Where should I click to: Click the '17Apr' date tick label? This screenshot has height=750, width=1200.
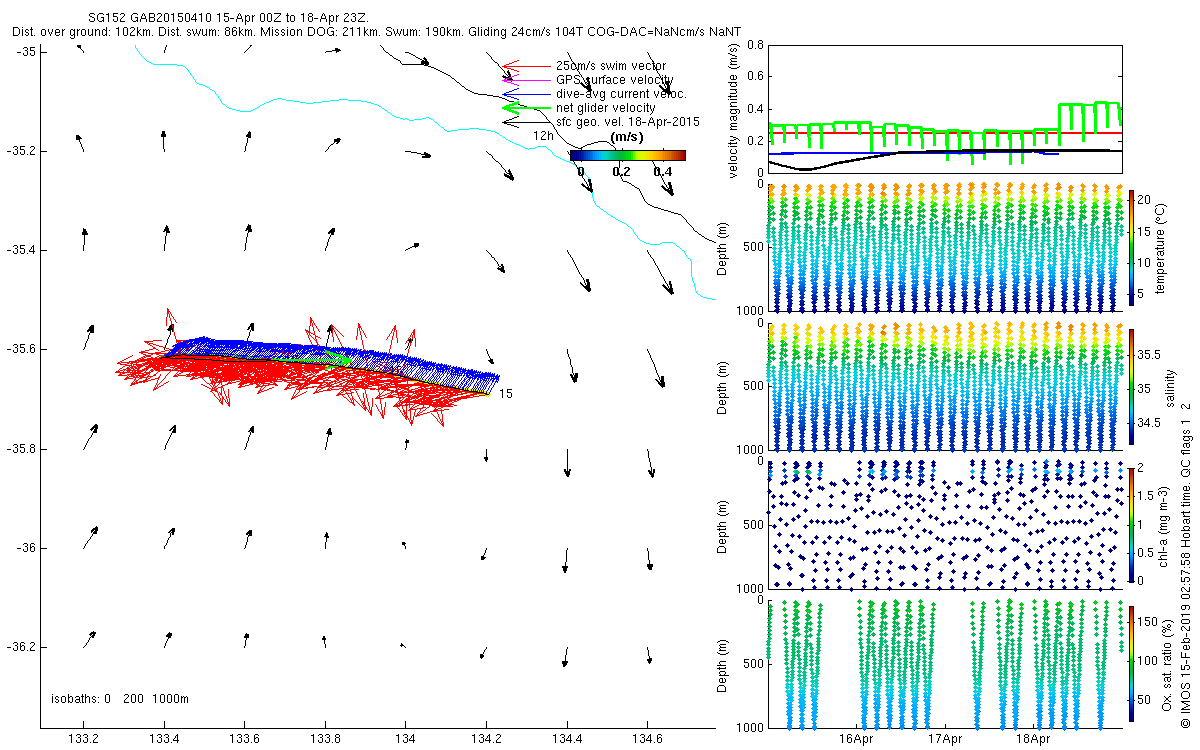[945, 741]
